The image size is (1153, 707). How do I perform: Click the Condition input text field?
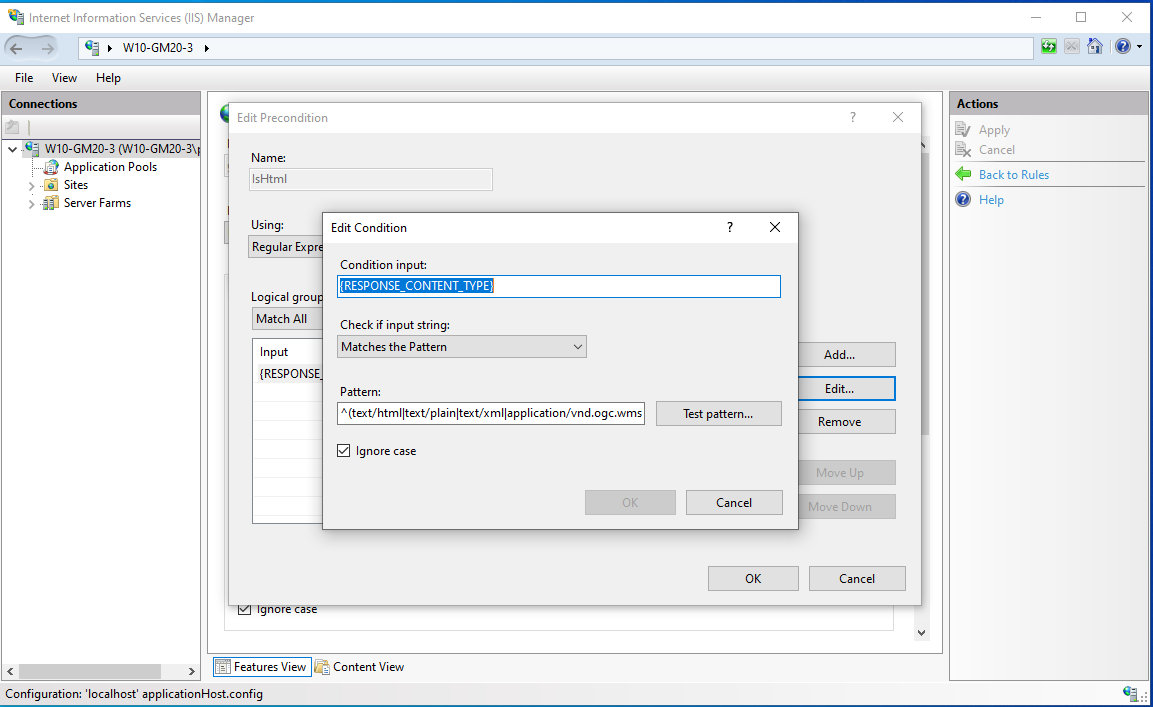point(558,286)
